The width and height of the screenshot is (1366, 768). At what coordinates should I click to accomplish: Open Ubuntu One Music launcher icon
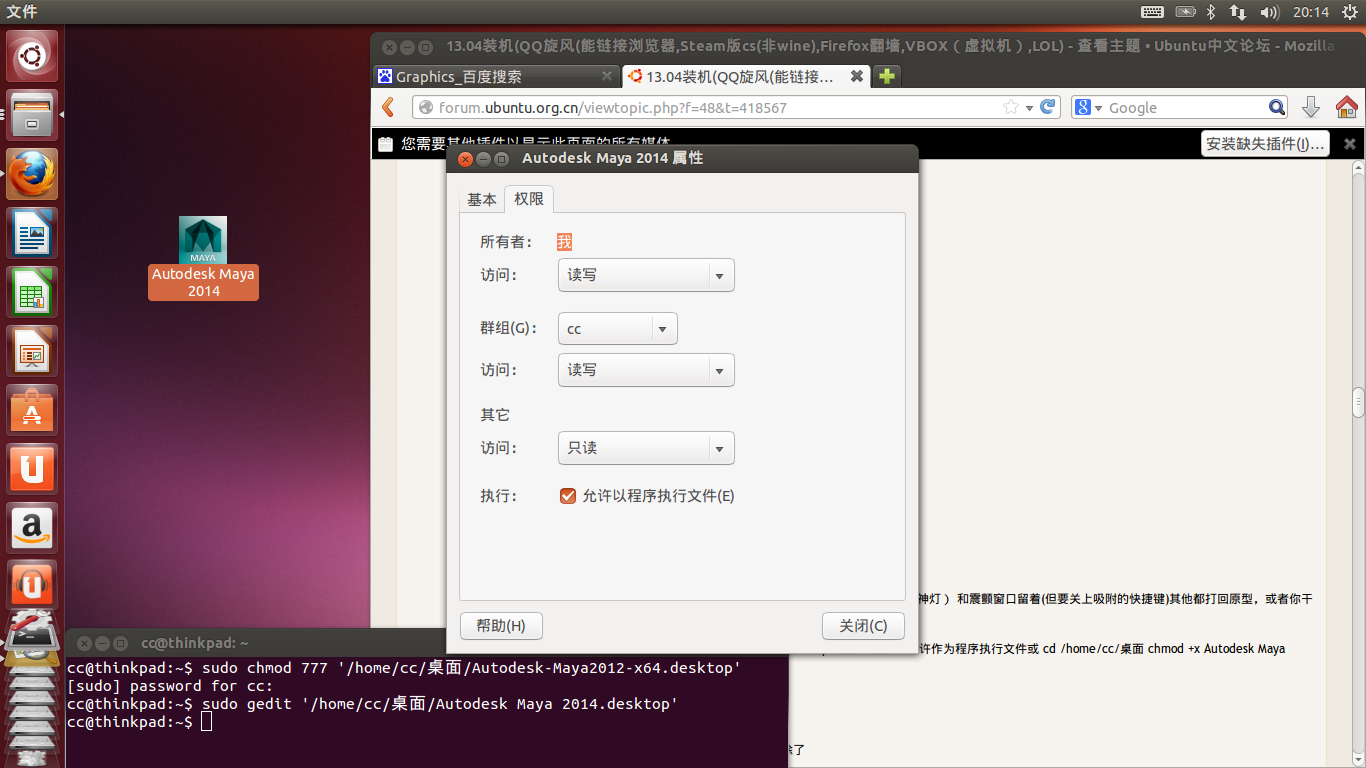click(x=33, y=584)
